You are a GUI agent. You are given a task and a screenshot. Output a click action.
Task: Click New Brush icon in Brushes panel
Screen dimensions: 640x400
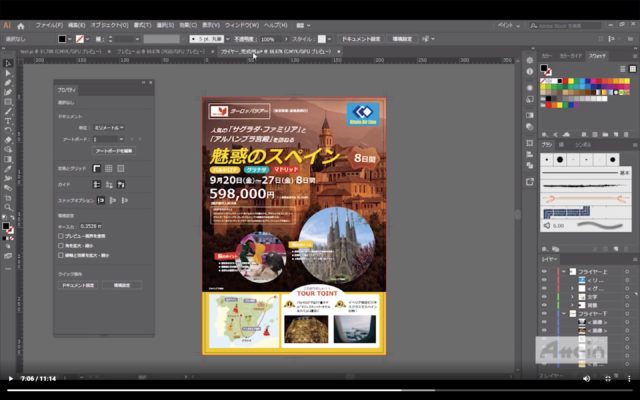tap(616, 249)
